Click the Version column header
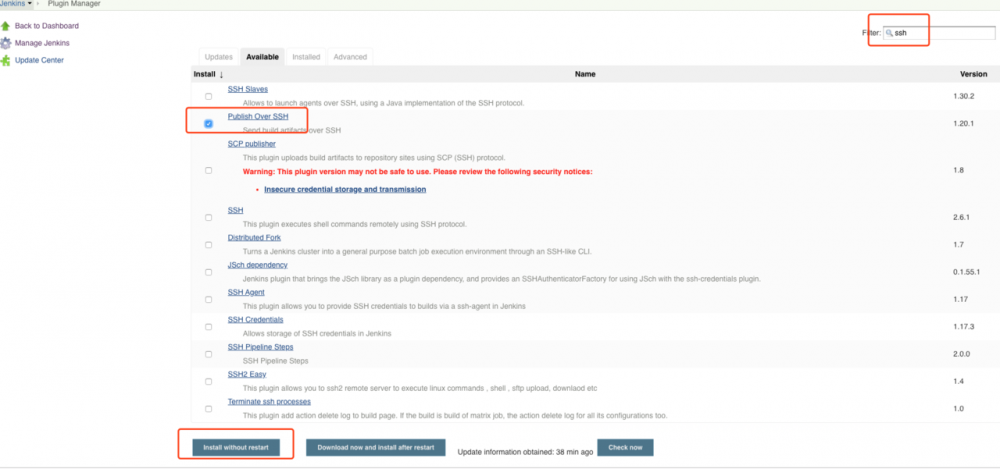The height and width of the screenshot is (469, 1000). tap(974, 75)
